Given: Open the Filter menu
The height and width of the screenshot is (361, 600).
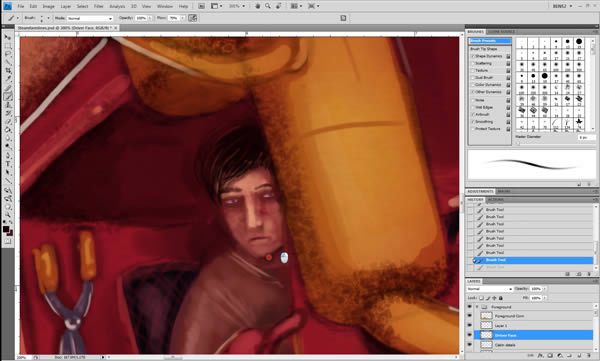Looking at the screenshot, I should click(x=99, y=7).
